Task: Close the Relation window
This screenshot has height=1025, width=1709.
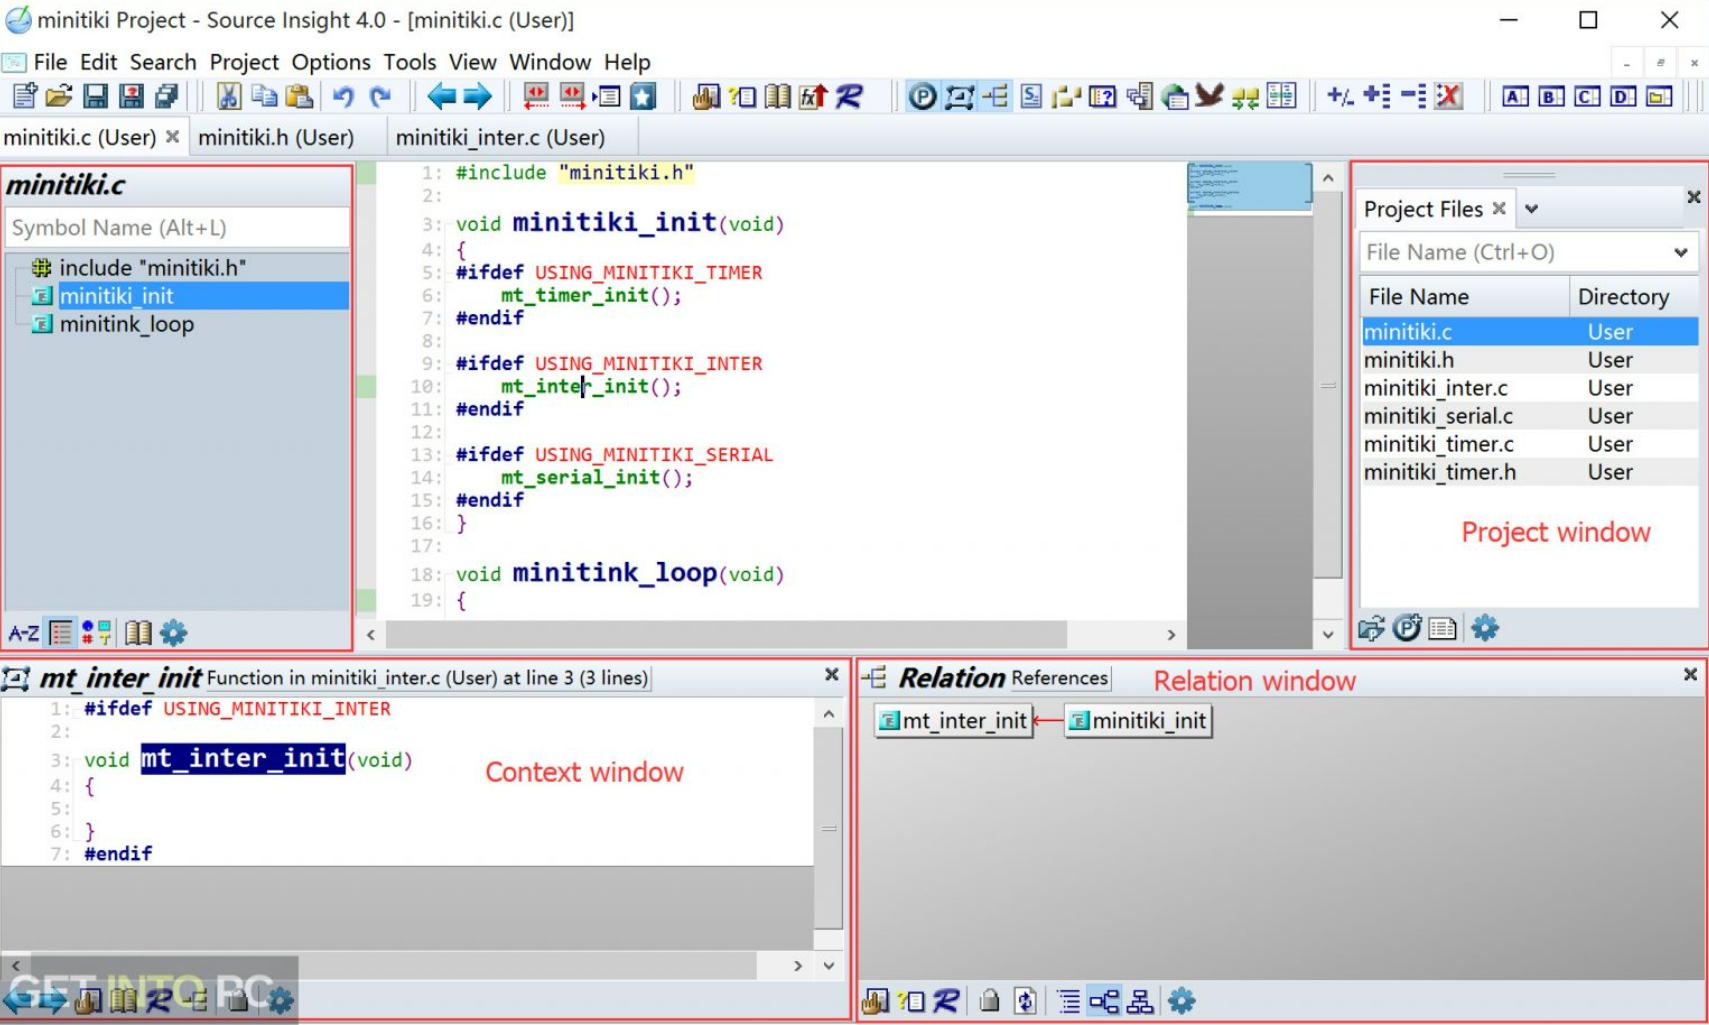Action: tap(1690, 675)
